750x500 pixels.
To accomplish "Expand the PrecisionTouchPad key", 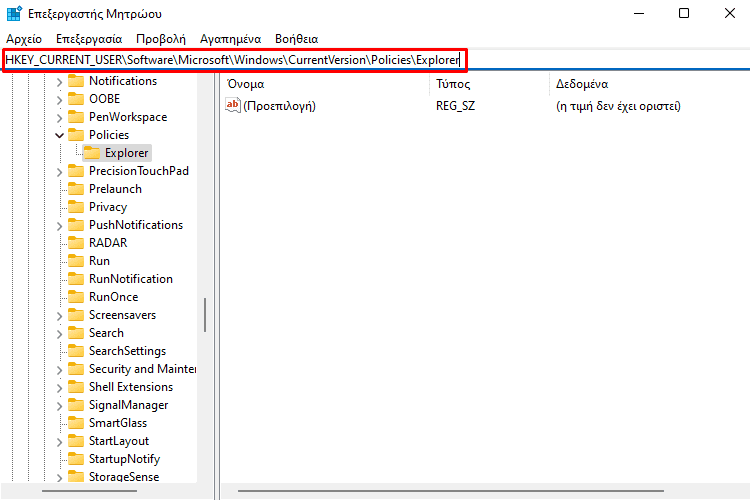I will point(59,172).
